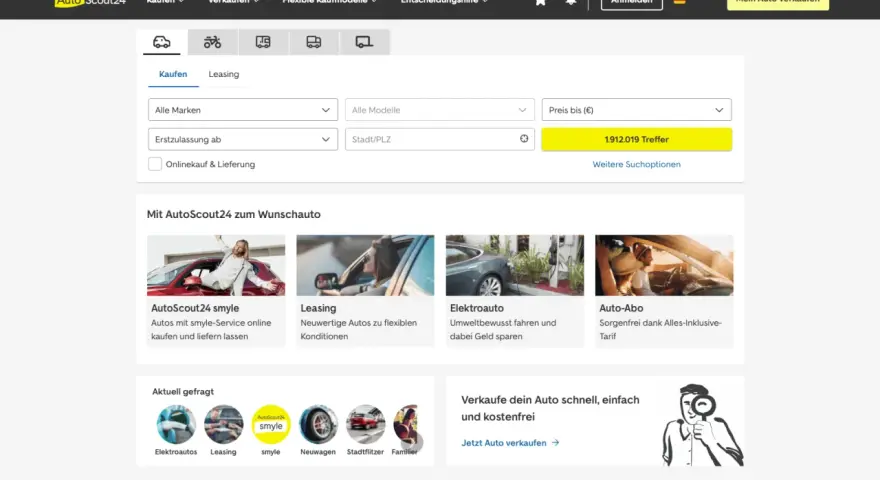Click the arrow next to Jetzt Auto verkaufen
This screenshot has width=880, height=480.
click(556, 443)
